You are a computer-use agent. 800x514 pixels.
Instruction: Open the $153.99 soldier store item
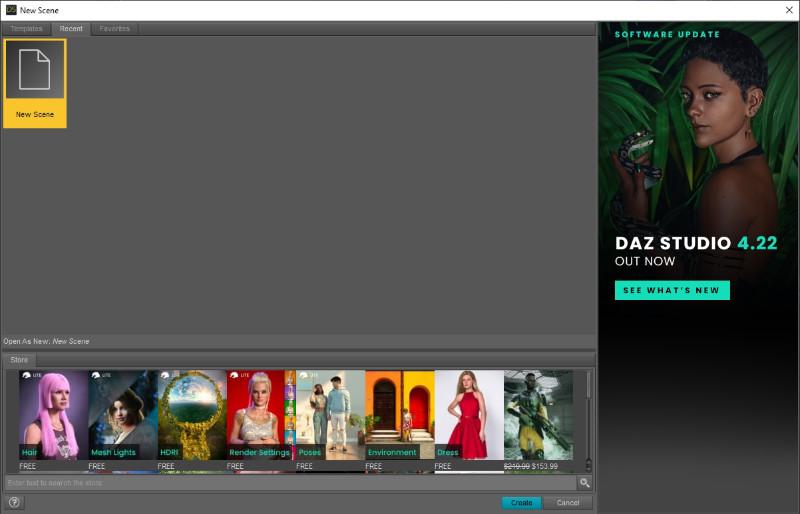coord(538,415)
